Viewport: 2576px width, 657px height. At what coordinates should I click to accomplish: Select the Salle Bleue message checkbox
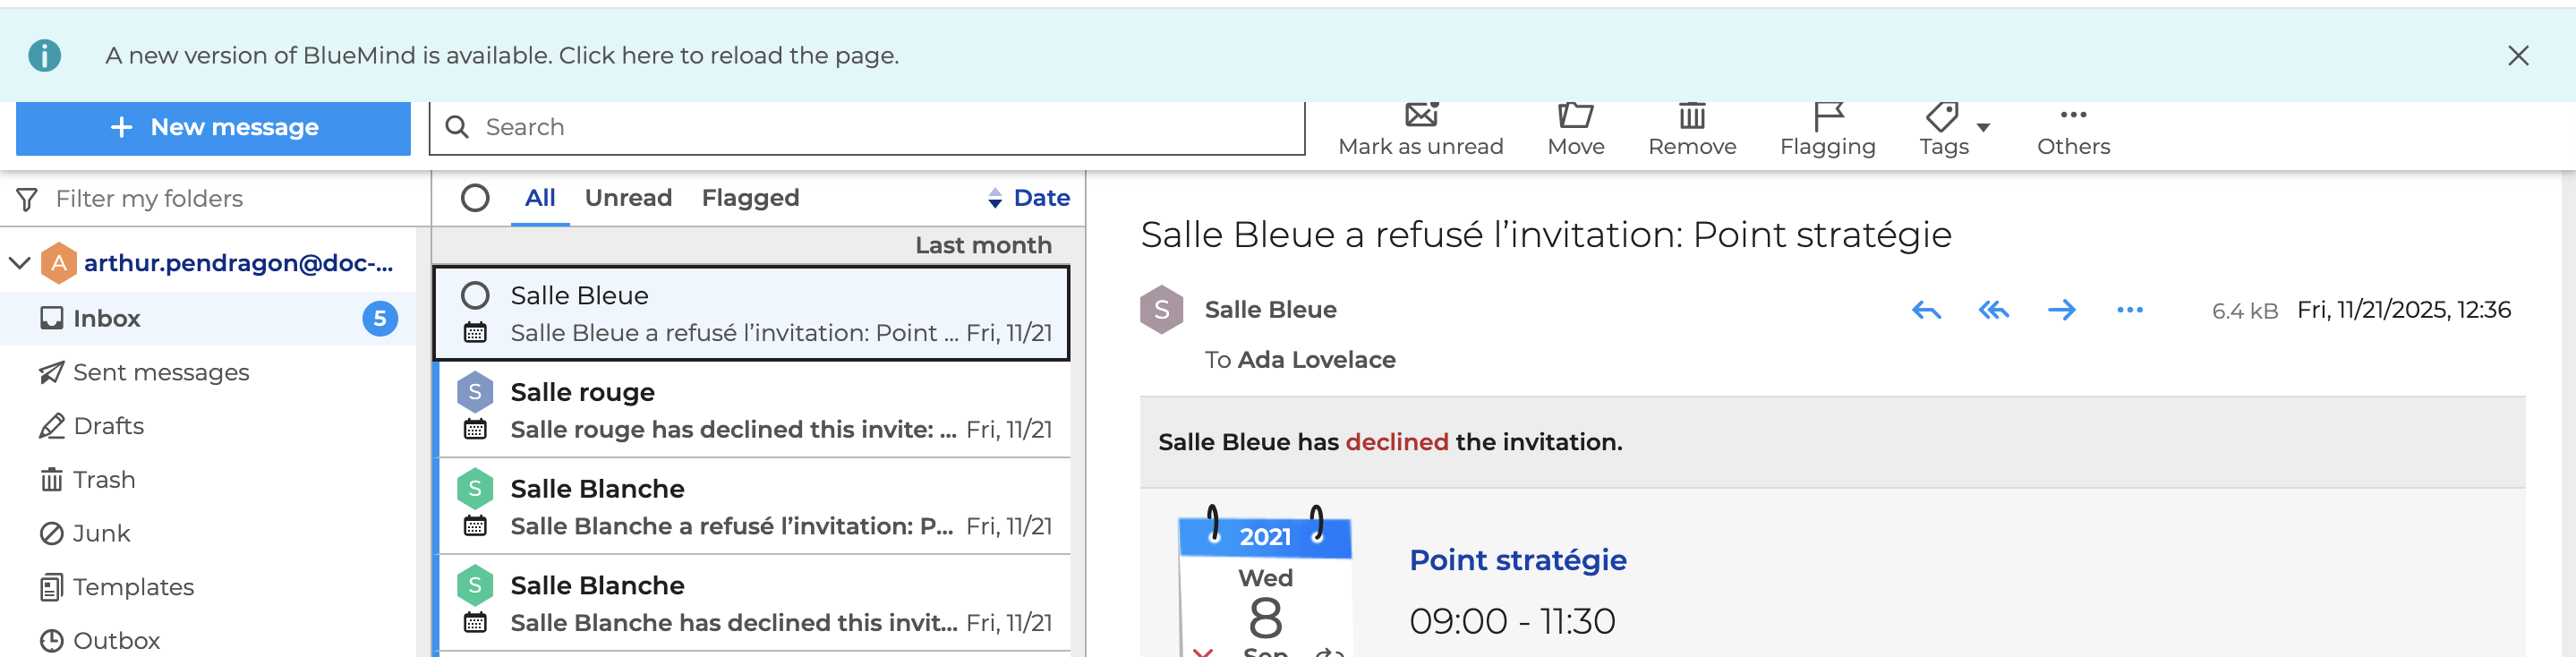[x=475, y=295]
